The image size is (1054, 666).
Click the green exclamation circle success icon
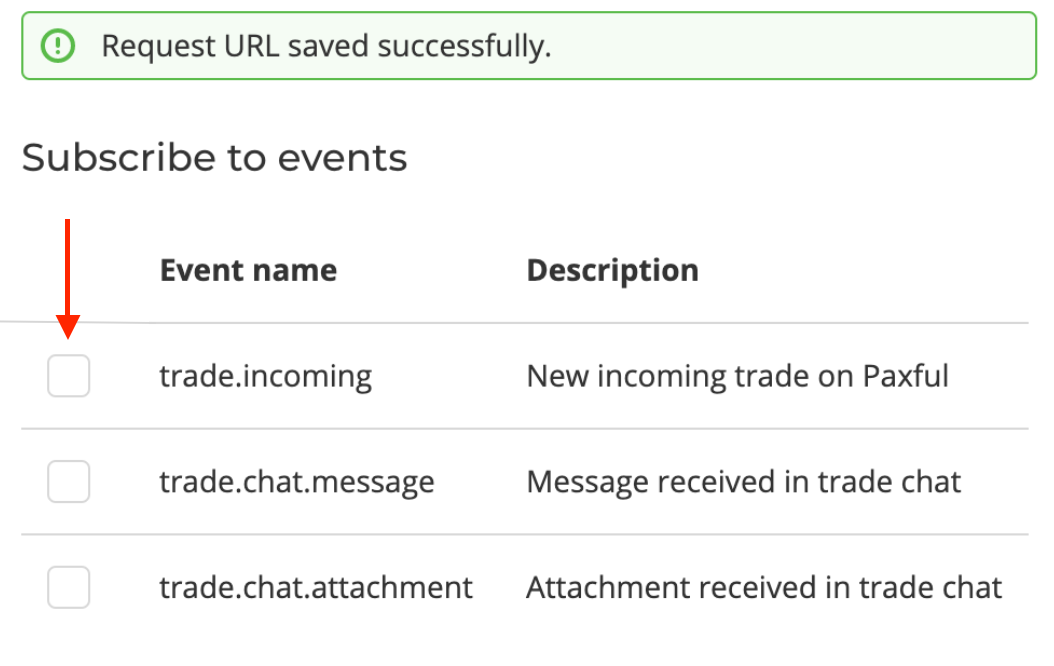[58, 46]
